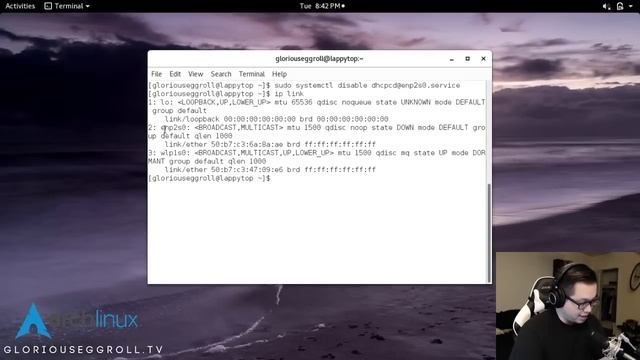Open the File menu in the terminal
The image size is (640, 360).
pyautogui.click(x=156, y=74)
